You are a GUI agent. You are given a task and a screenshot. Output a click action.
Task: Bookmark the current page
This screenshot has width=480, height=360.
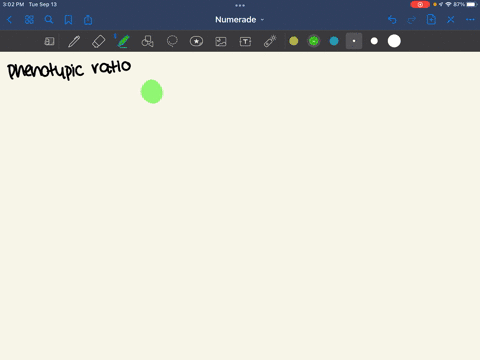pyautogui.click(x=68, y=20)
